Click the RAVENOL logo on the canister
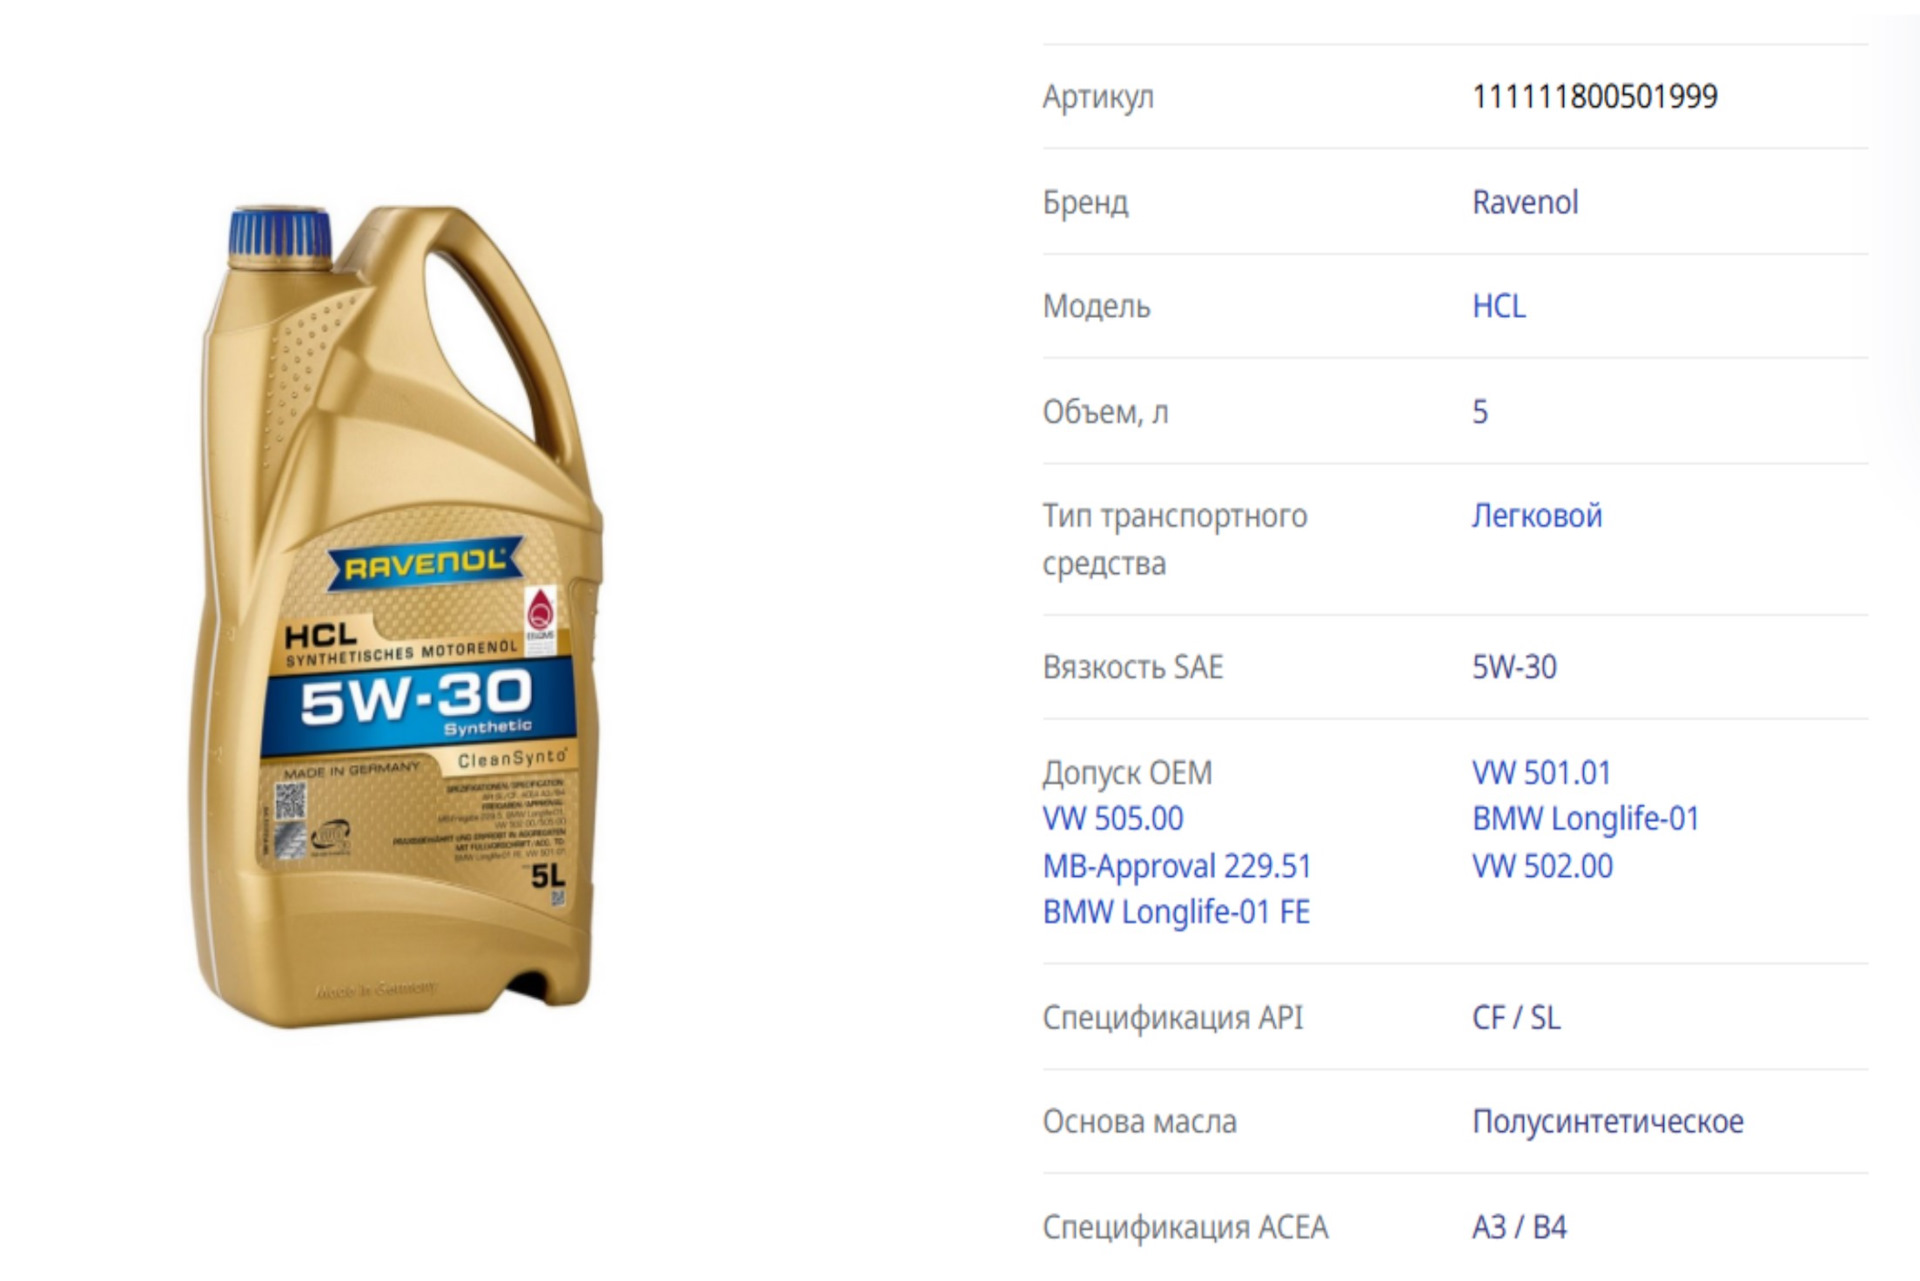Screen dimensions: 1920x1281 (425, 564)
